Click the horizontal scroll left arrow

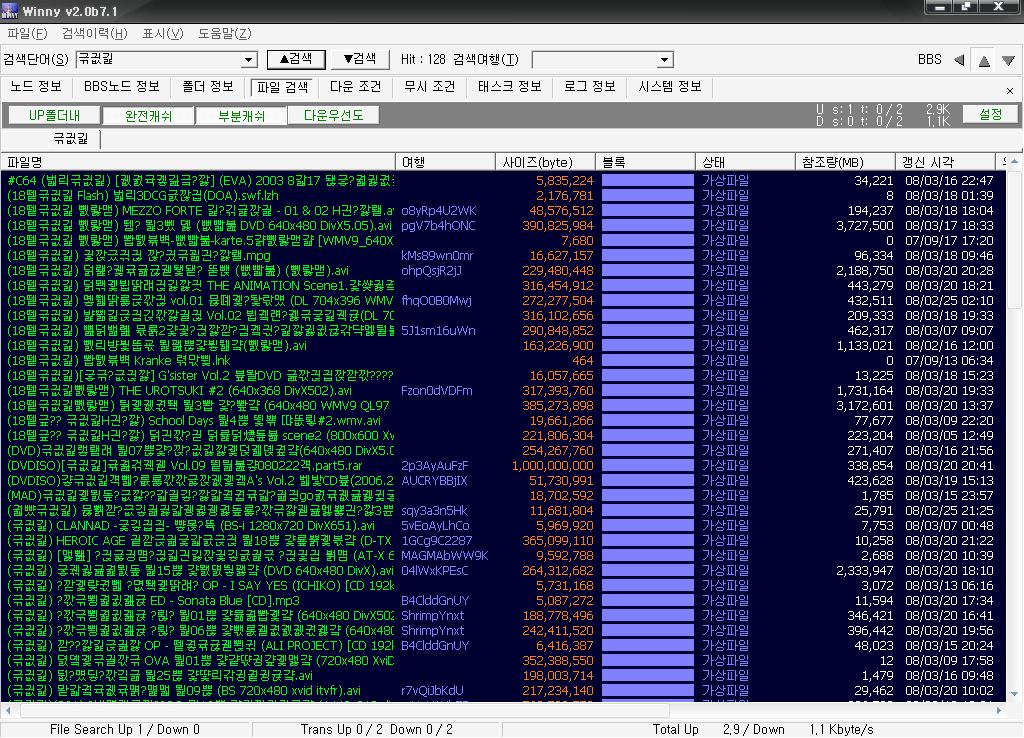[x=8, y=710]
